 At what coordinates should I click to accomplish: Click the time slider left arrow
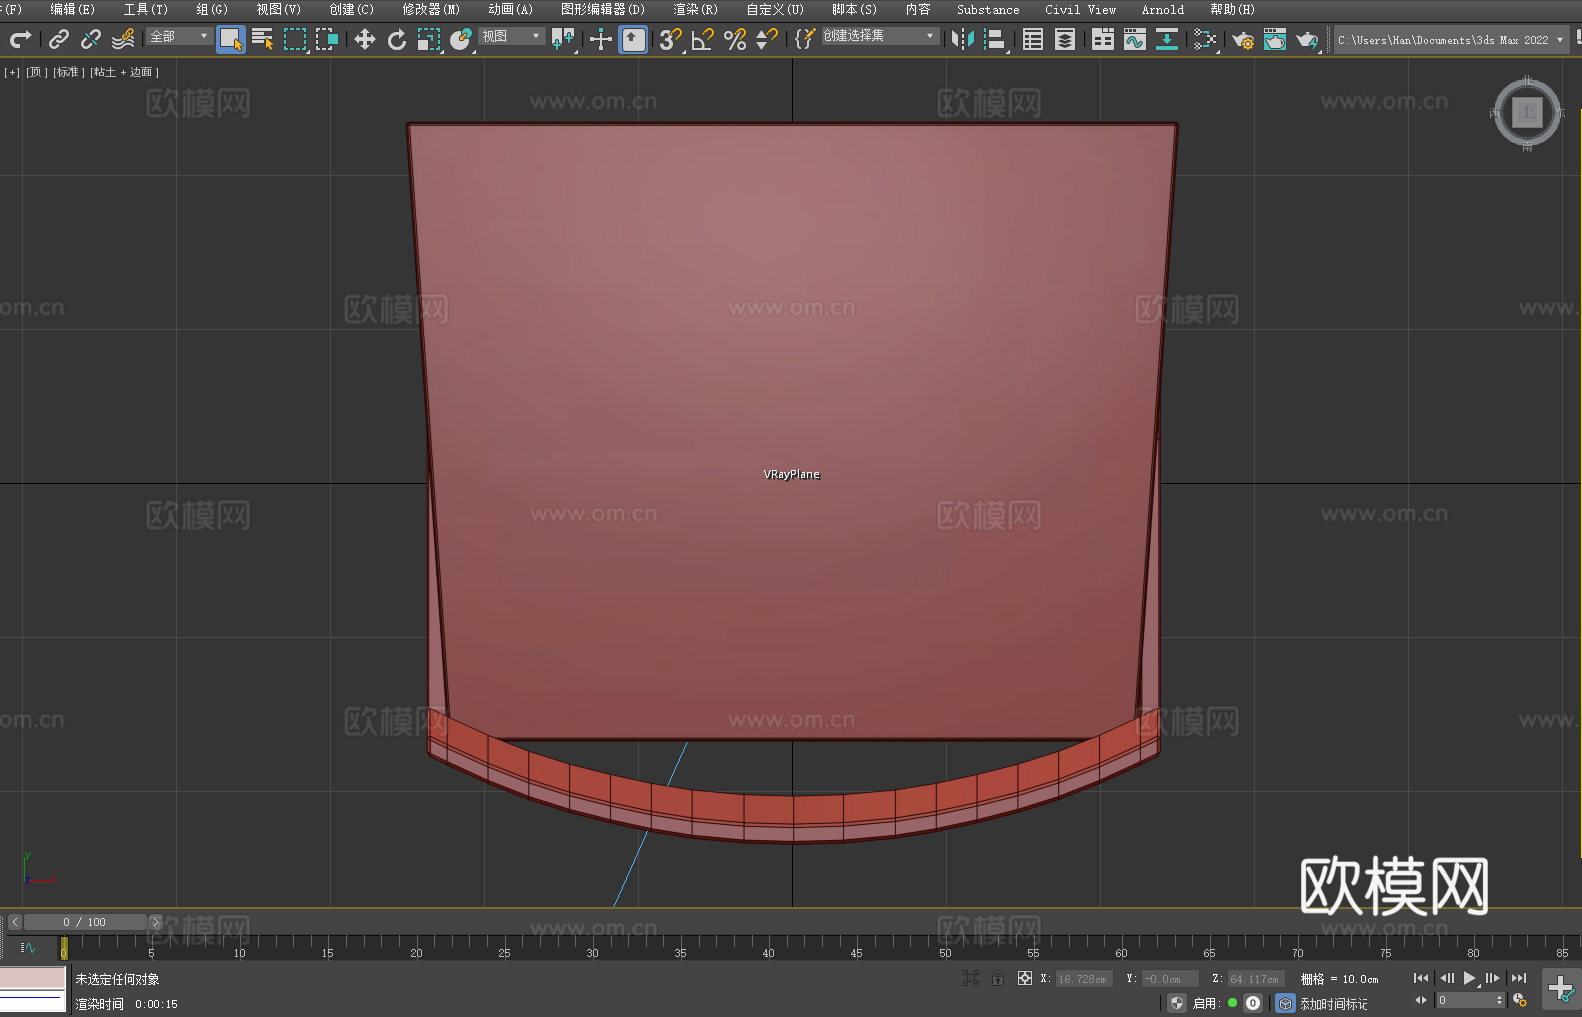pos(14,922)
